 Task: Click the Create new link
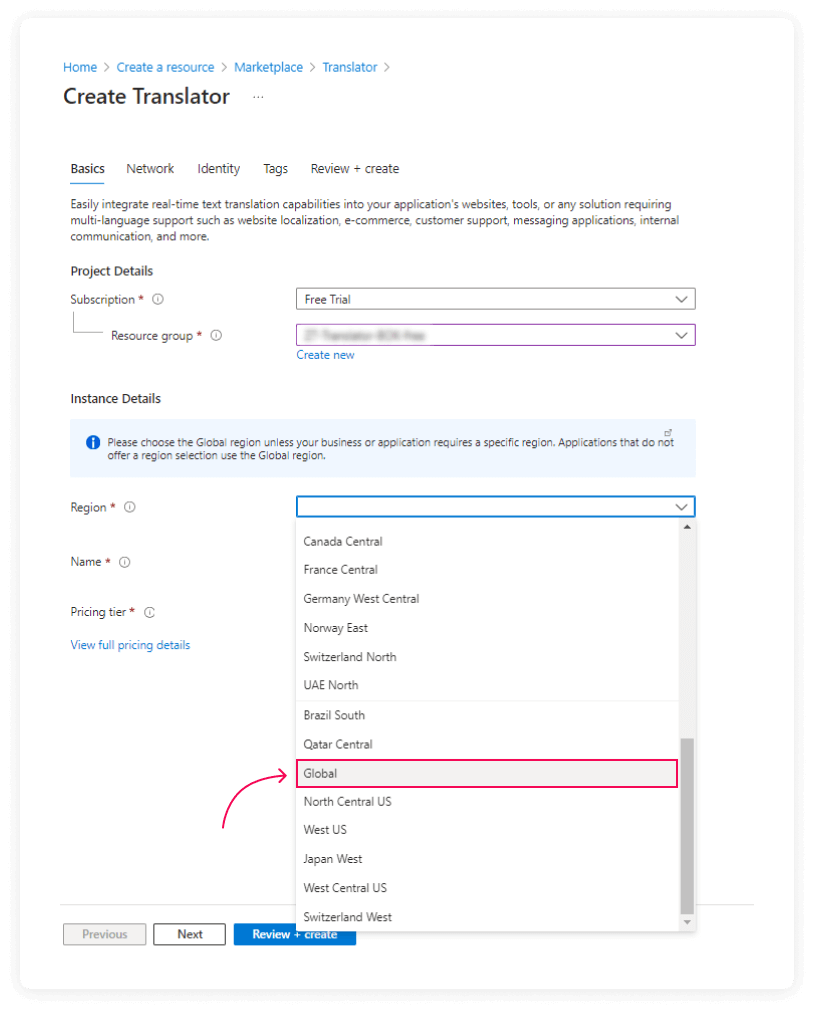click(x=325, y=355)
